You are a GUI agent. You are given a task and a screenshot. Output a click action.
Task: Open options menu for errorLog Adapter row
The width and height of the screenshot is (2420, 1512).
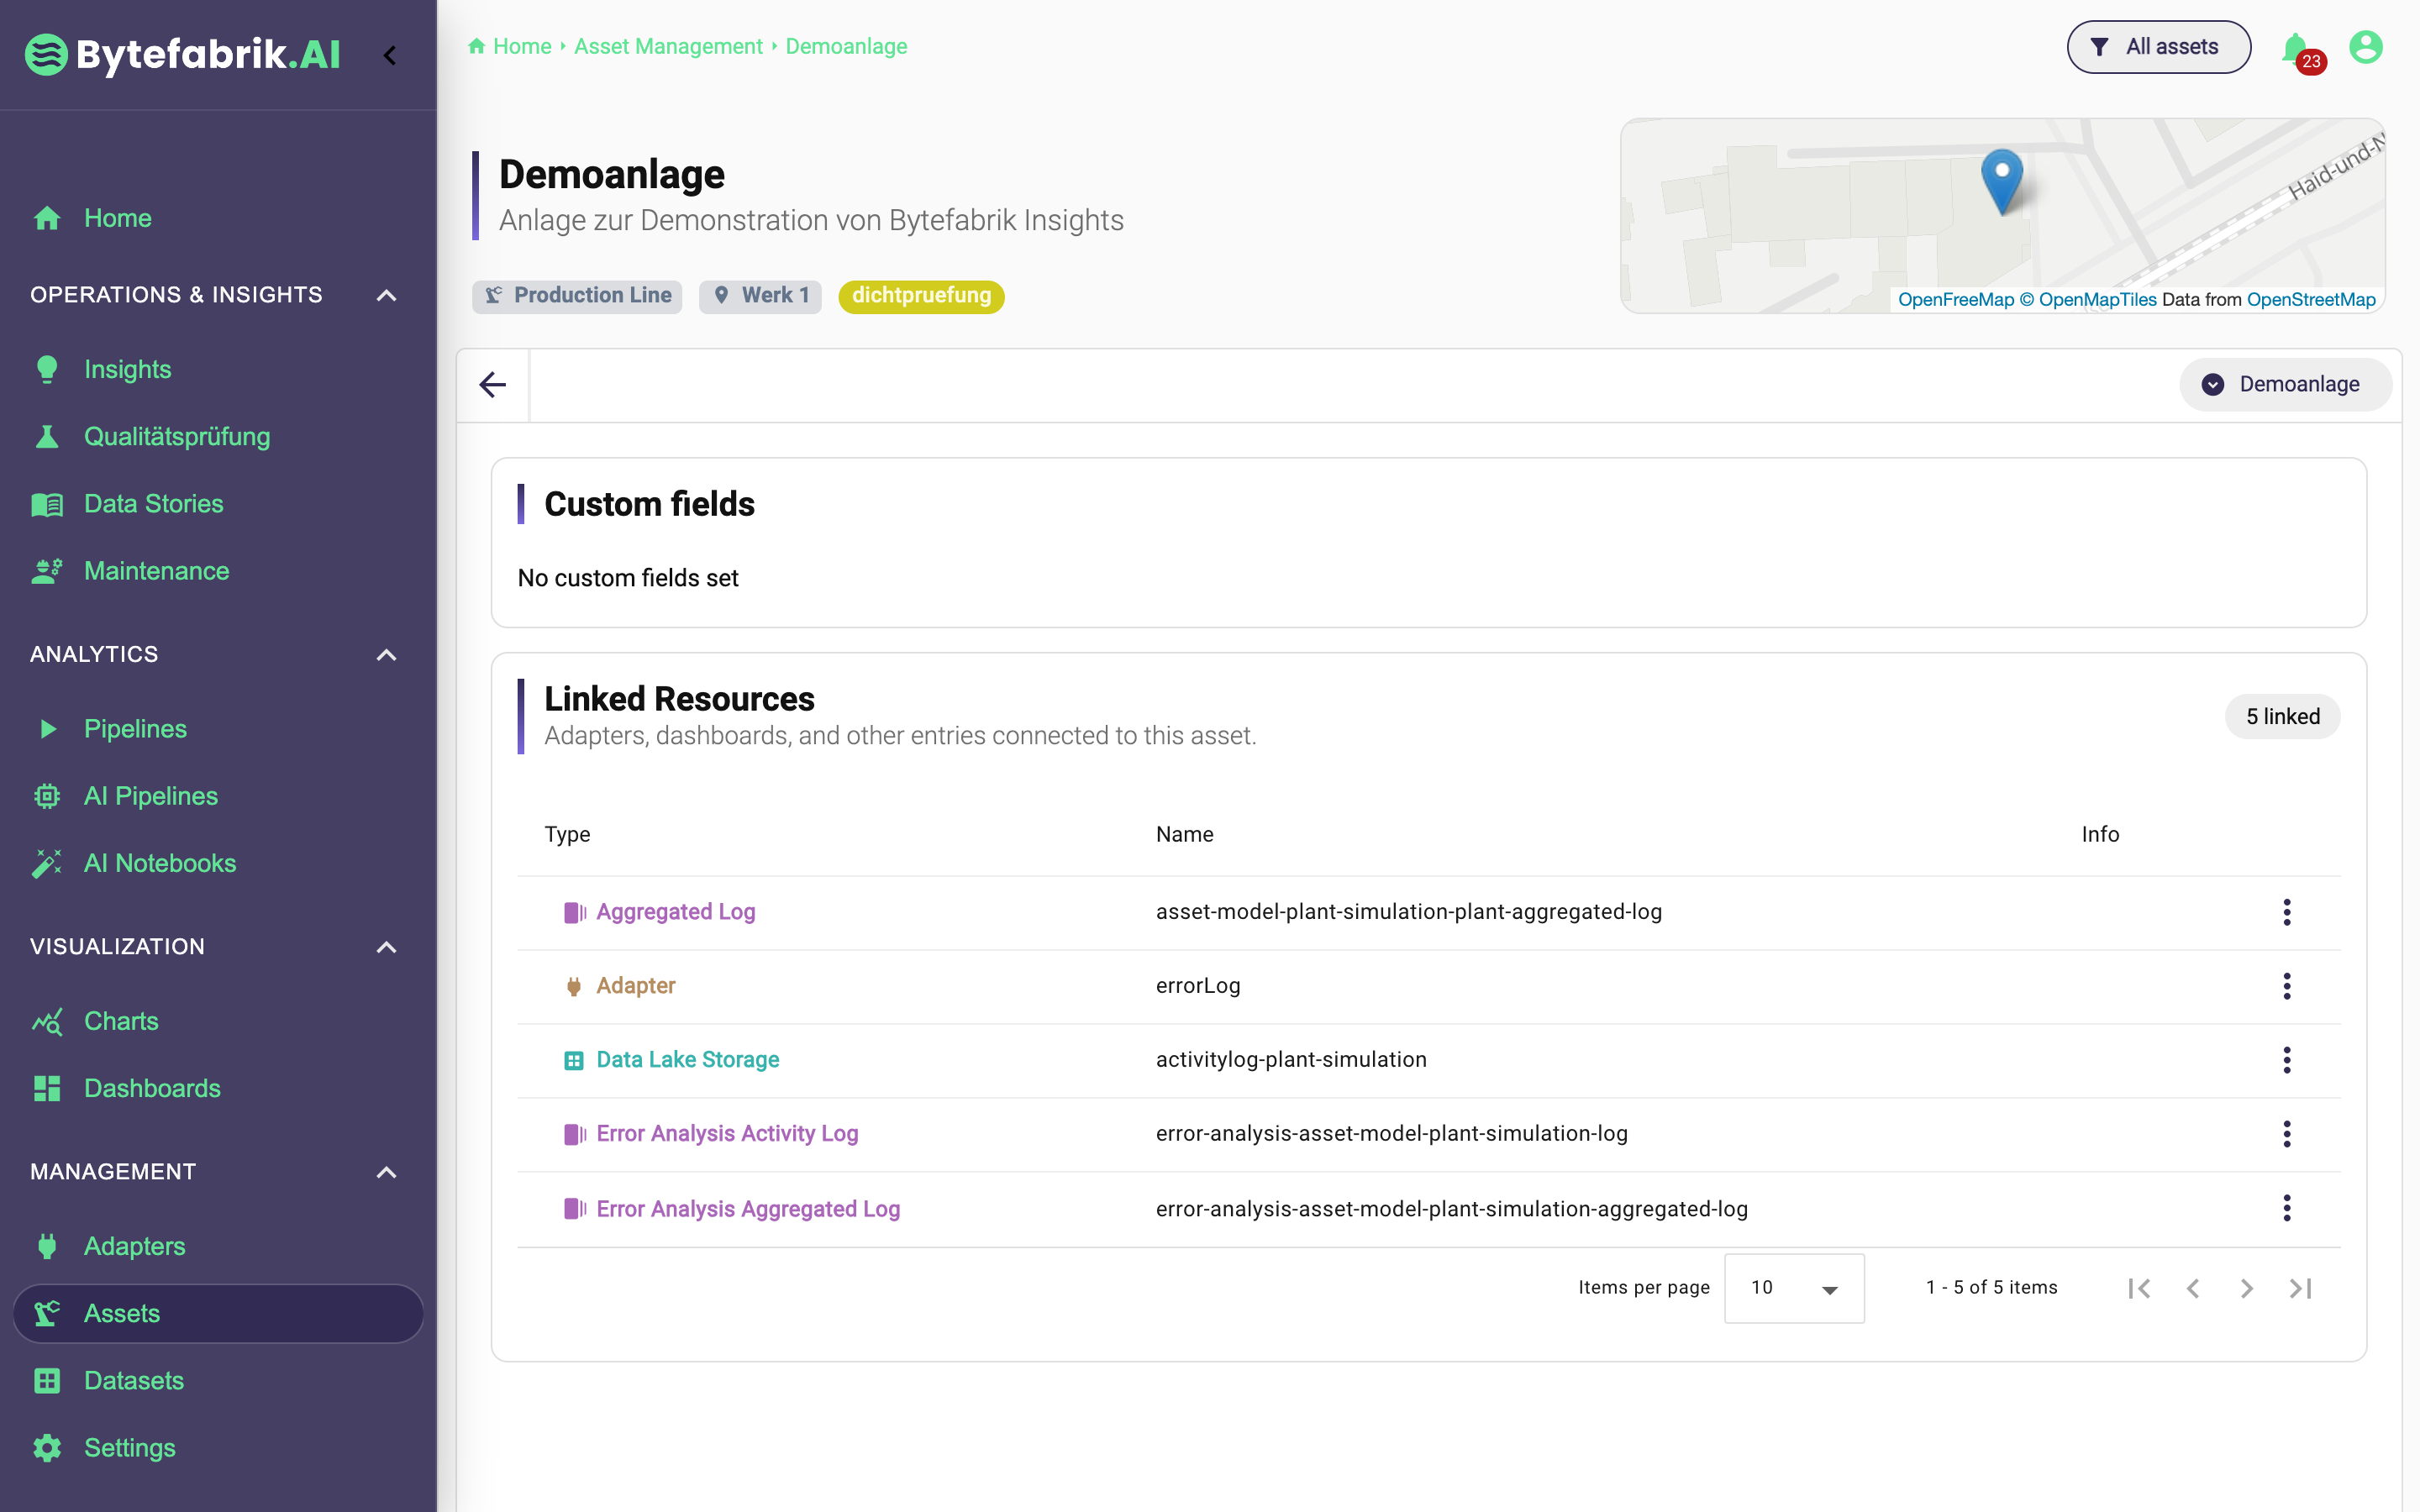pyautogui.click(x=2286, y=986)
